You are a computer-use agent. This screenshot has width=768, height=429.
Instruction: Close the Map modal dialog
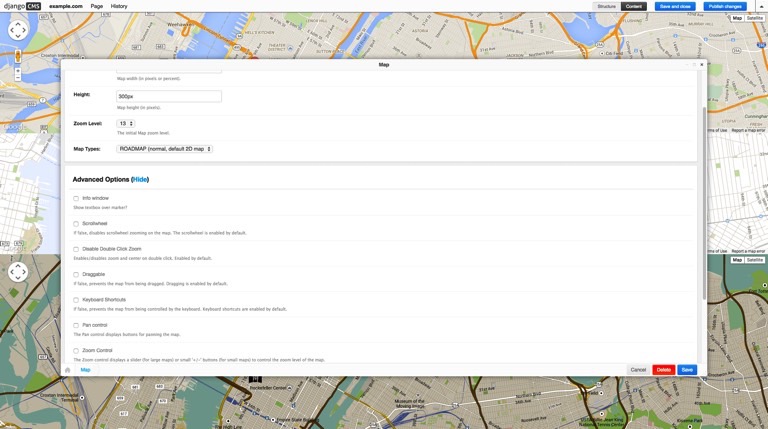pos(701,65)
